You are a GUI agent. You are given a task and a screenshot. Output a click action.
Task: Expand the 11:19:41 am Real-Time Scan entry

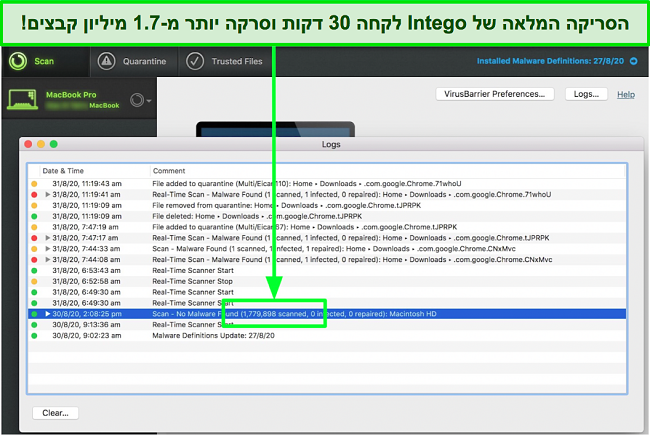48,194
